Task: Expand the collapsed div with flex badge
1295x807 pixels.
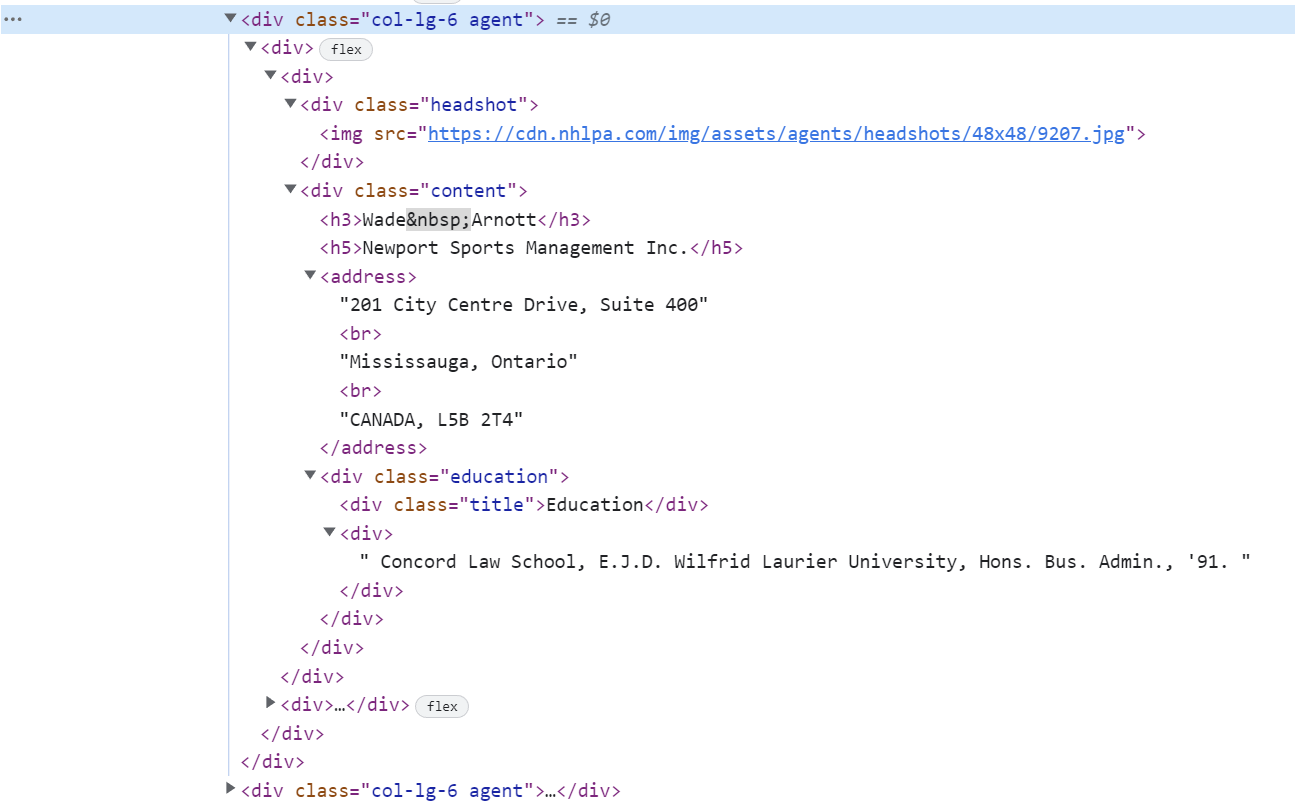Action: (270, 703)
